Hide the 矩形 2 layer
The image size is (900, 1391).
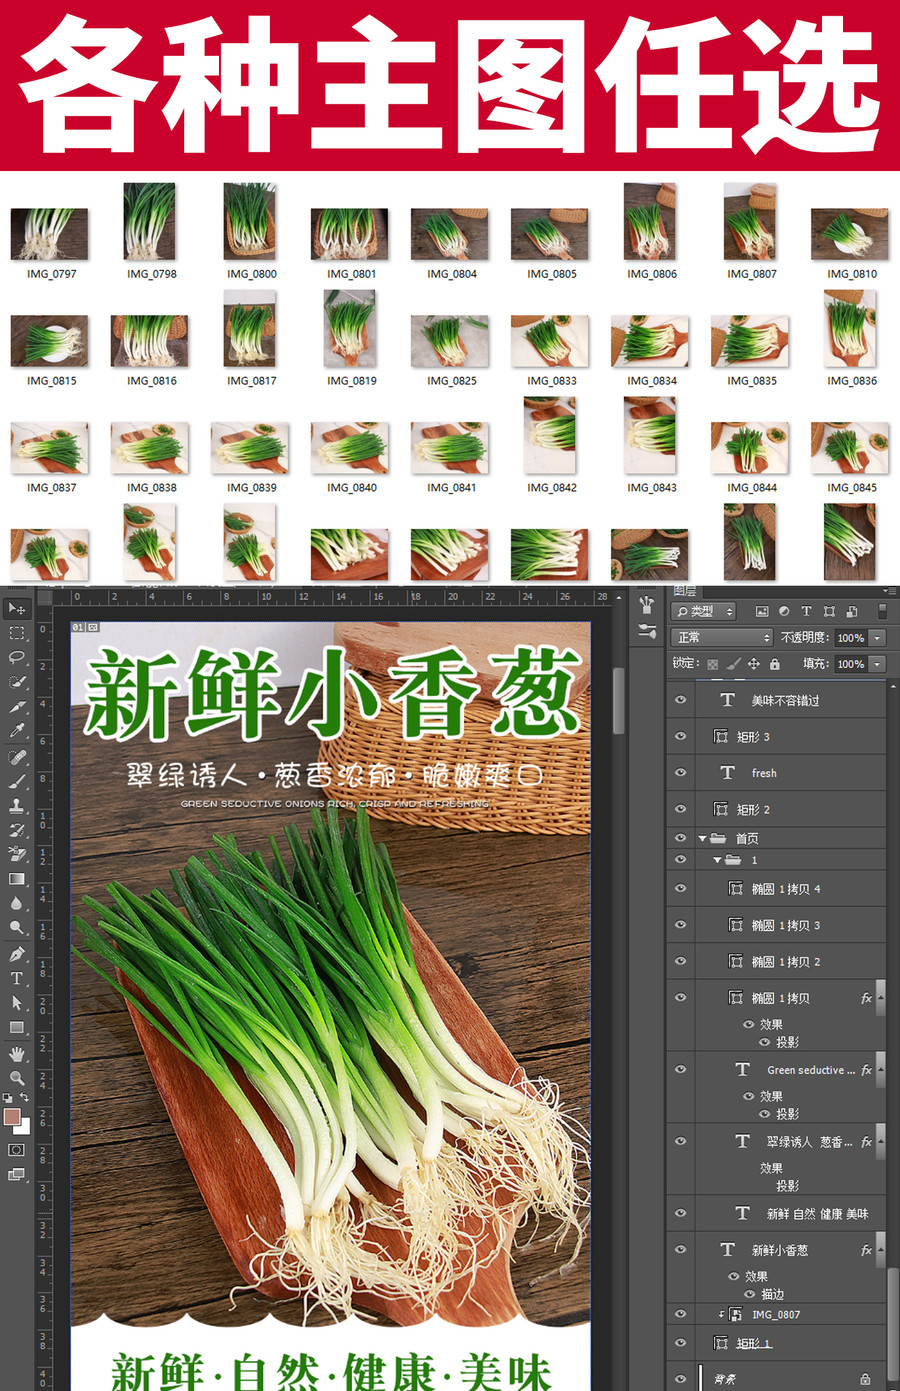coord(680,808)
